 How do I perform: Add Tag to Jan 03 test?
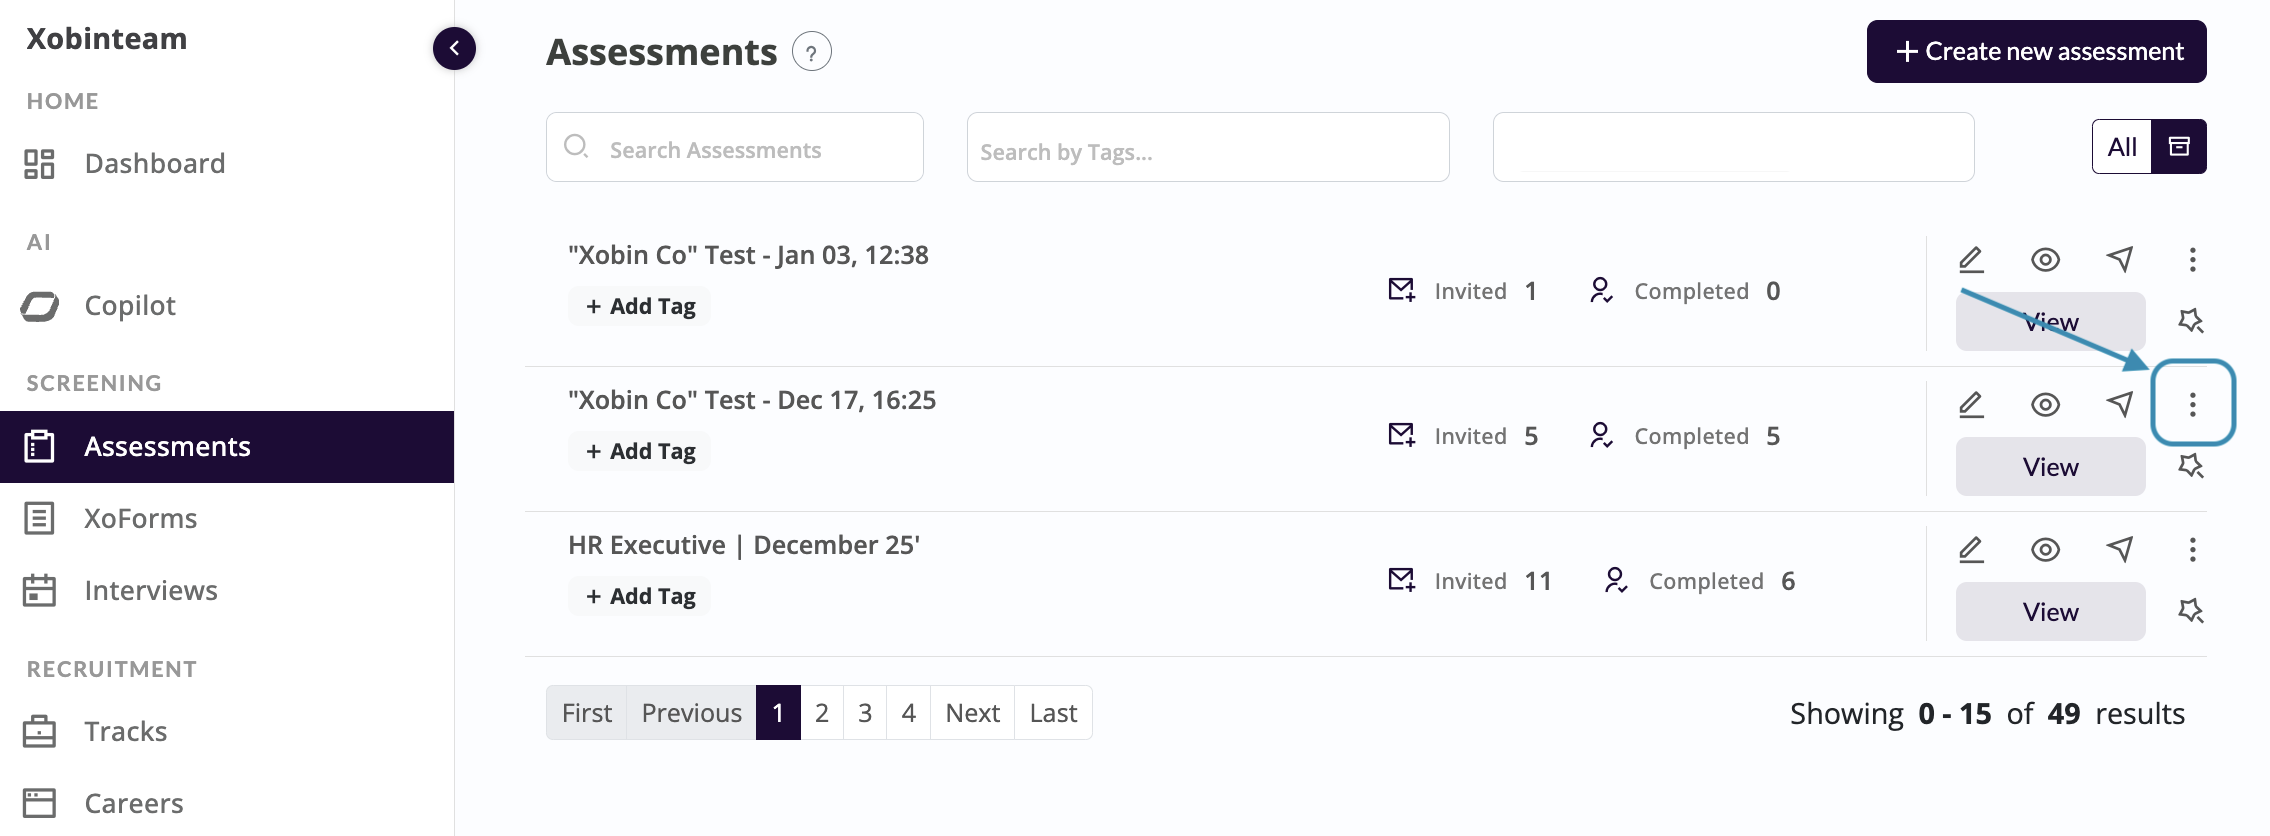[x=640, y=307]
